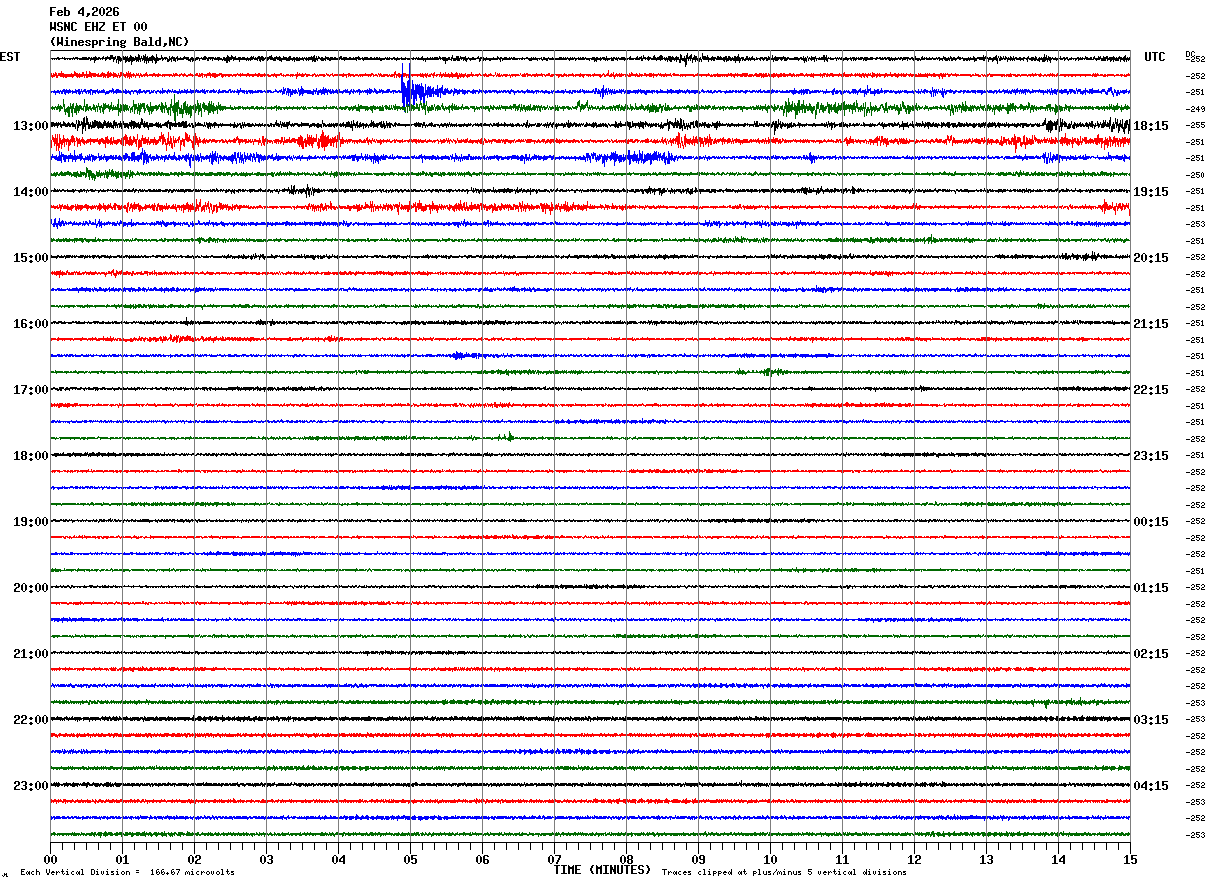Click the 'EST' timezone label
The height and width of the screenshot is (886, 1210).
point(9,57)
